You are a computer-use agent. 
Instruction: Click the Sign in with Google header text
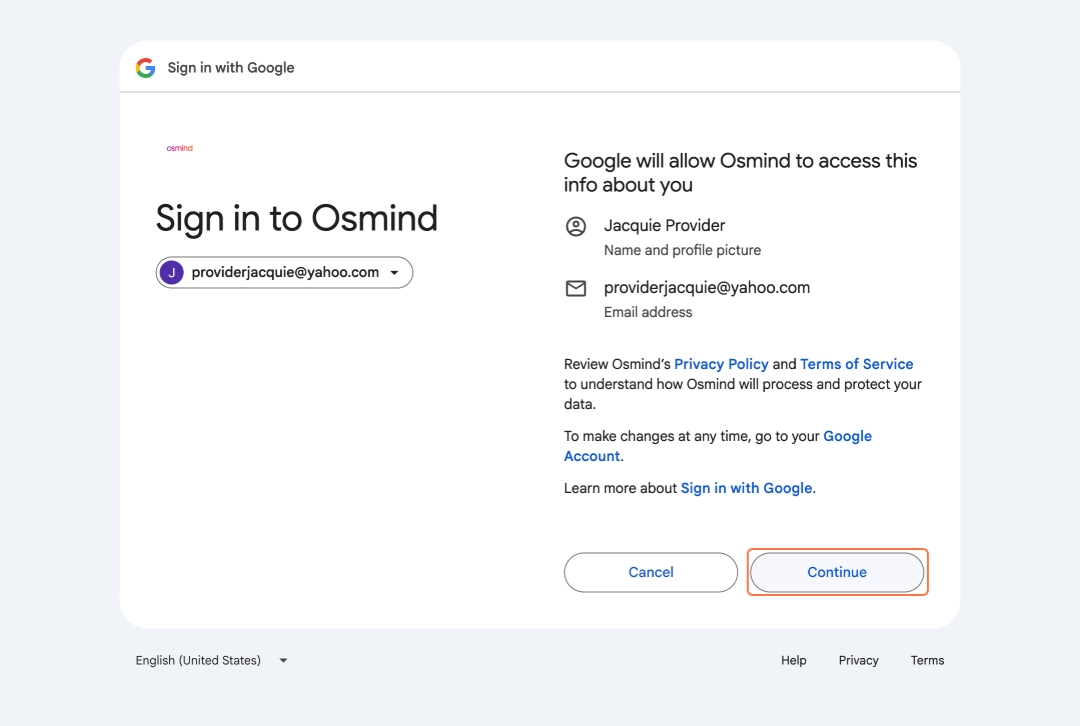click(x=231, y=68)
